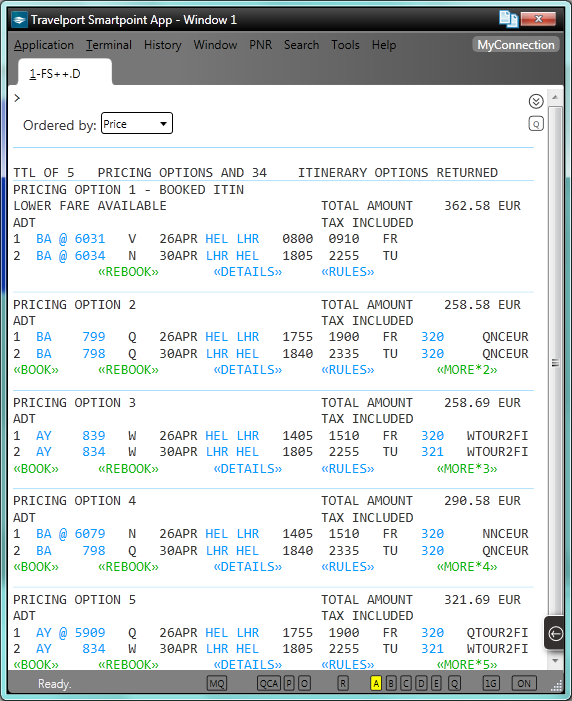Click the 1G status bar indicator

pyautogui.click(x=491, y=684)
